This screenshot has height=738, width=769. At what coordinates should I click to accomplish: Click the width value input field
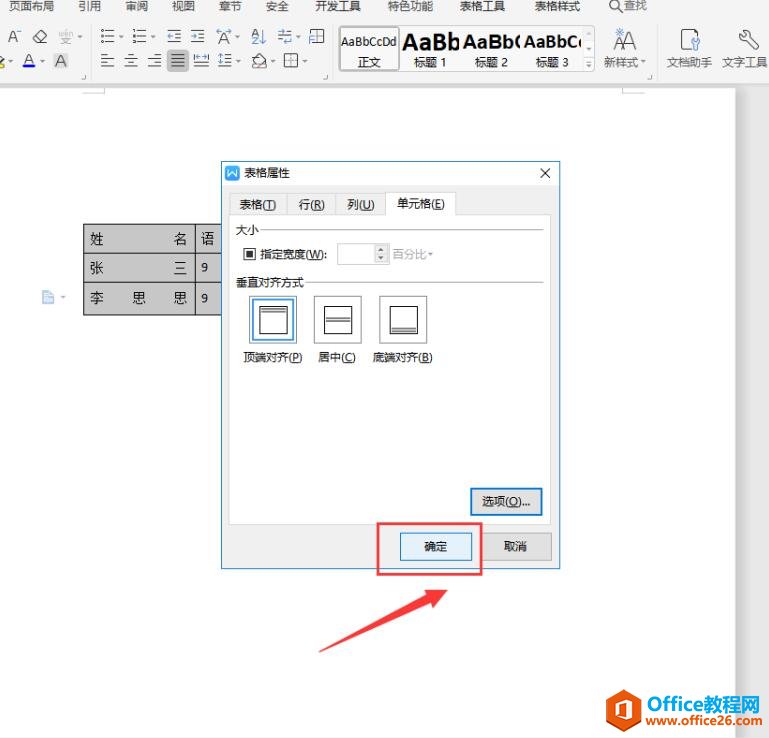356,254
